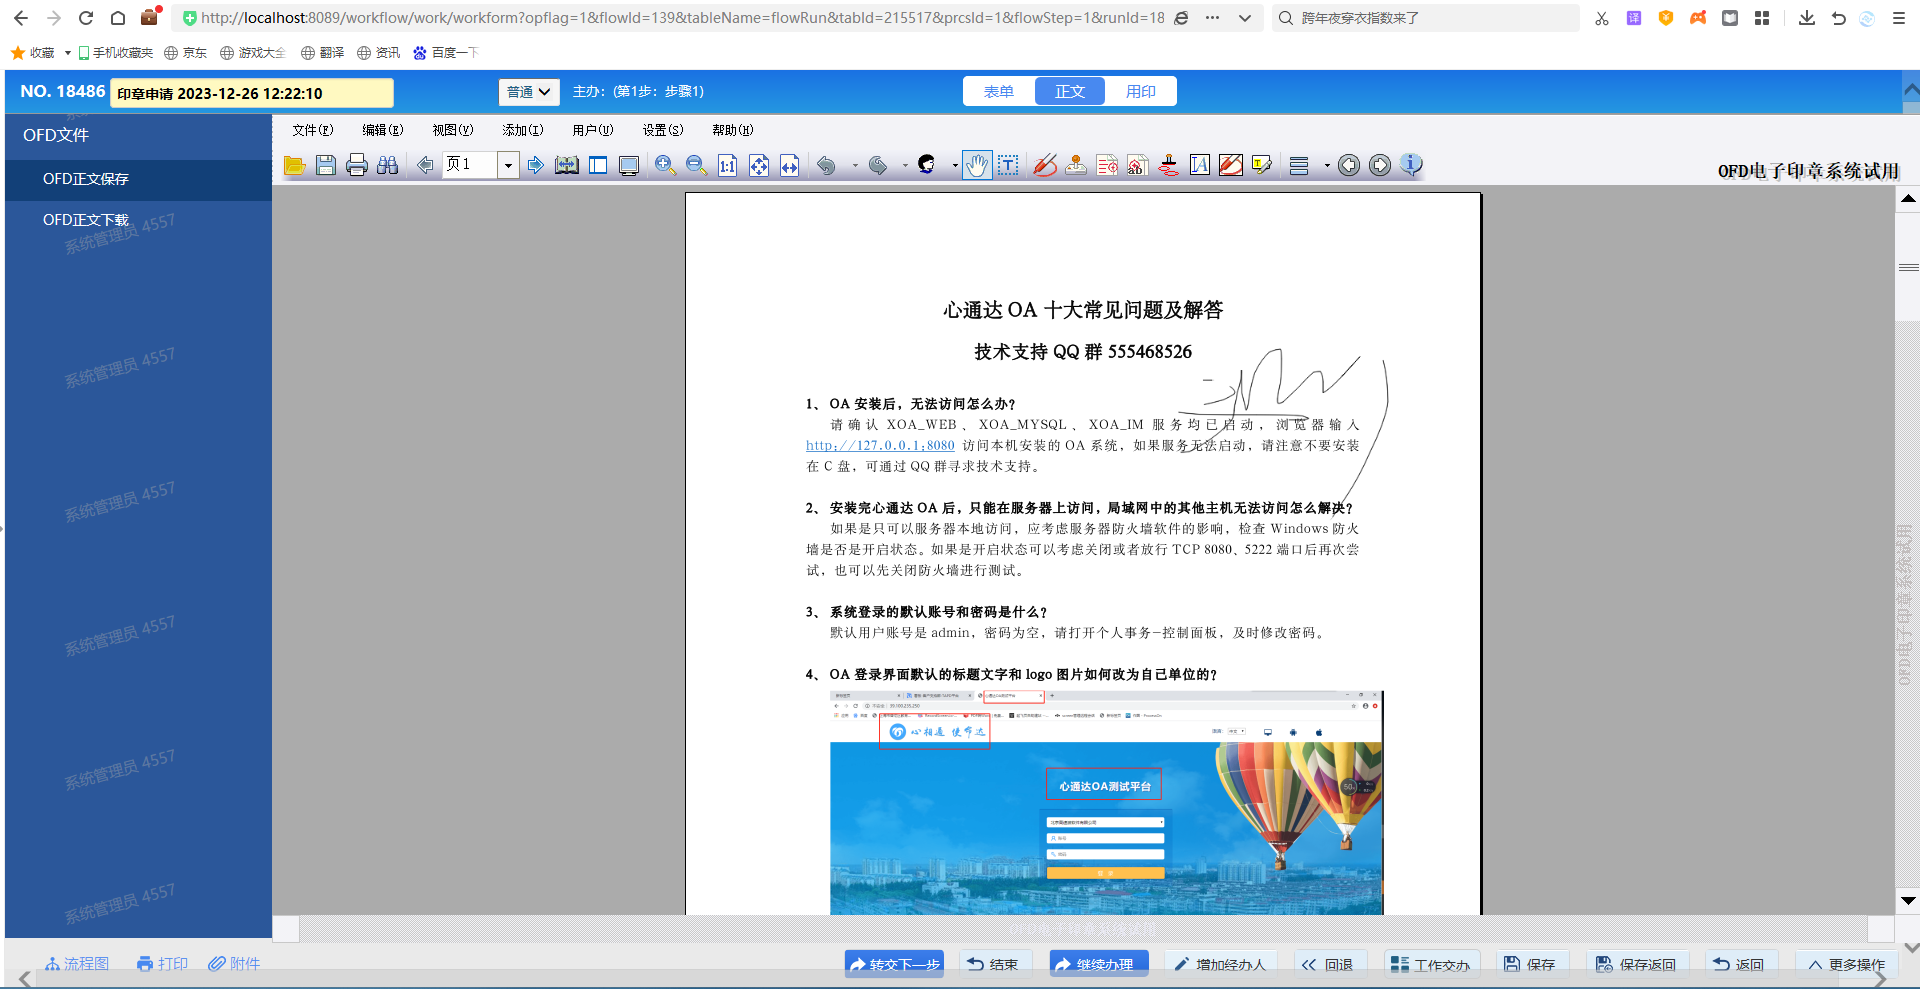Click the yellow note annotation icon
1920x989 pixels.
[1262, 165]
